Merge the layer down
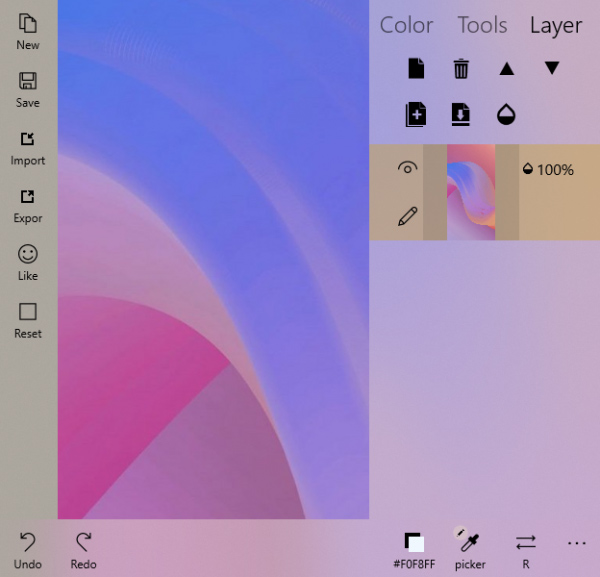 coord(461,114)
